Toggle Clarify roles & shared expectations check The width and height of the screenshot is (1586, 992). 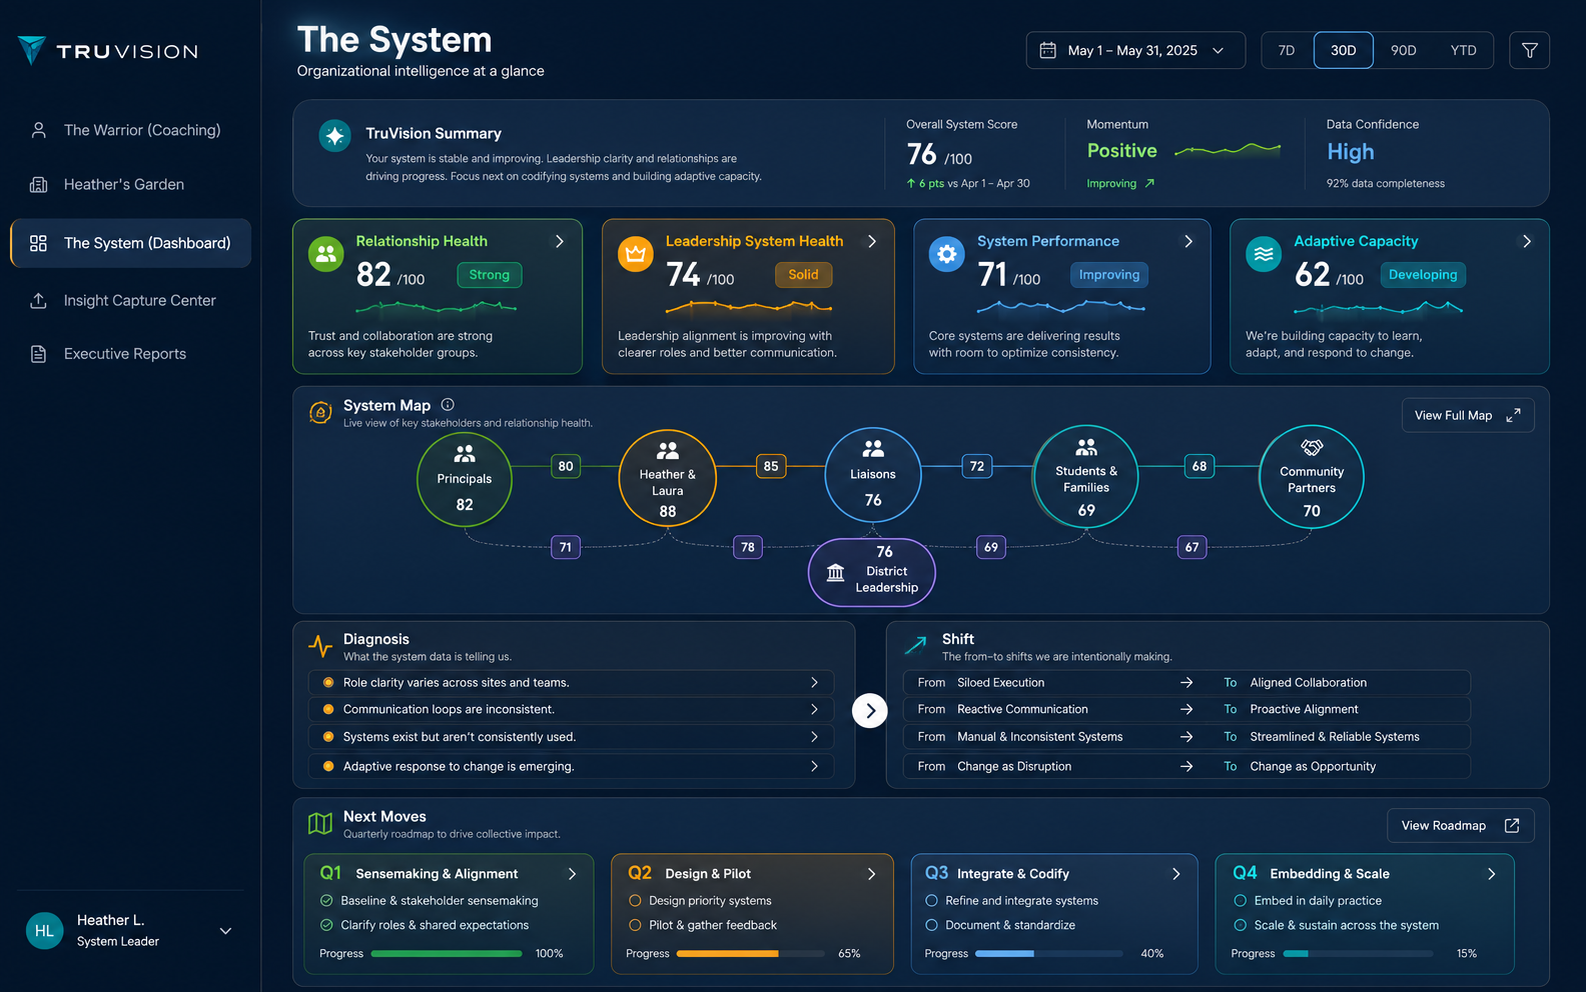click(326, 925)
